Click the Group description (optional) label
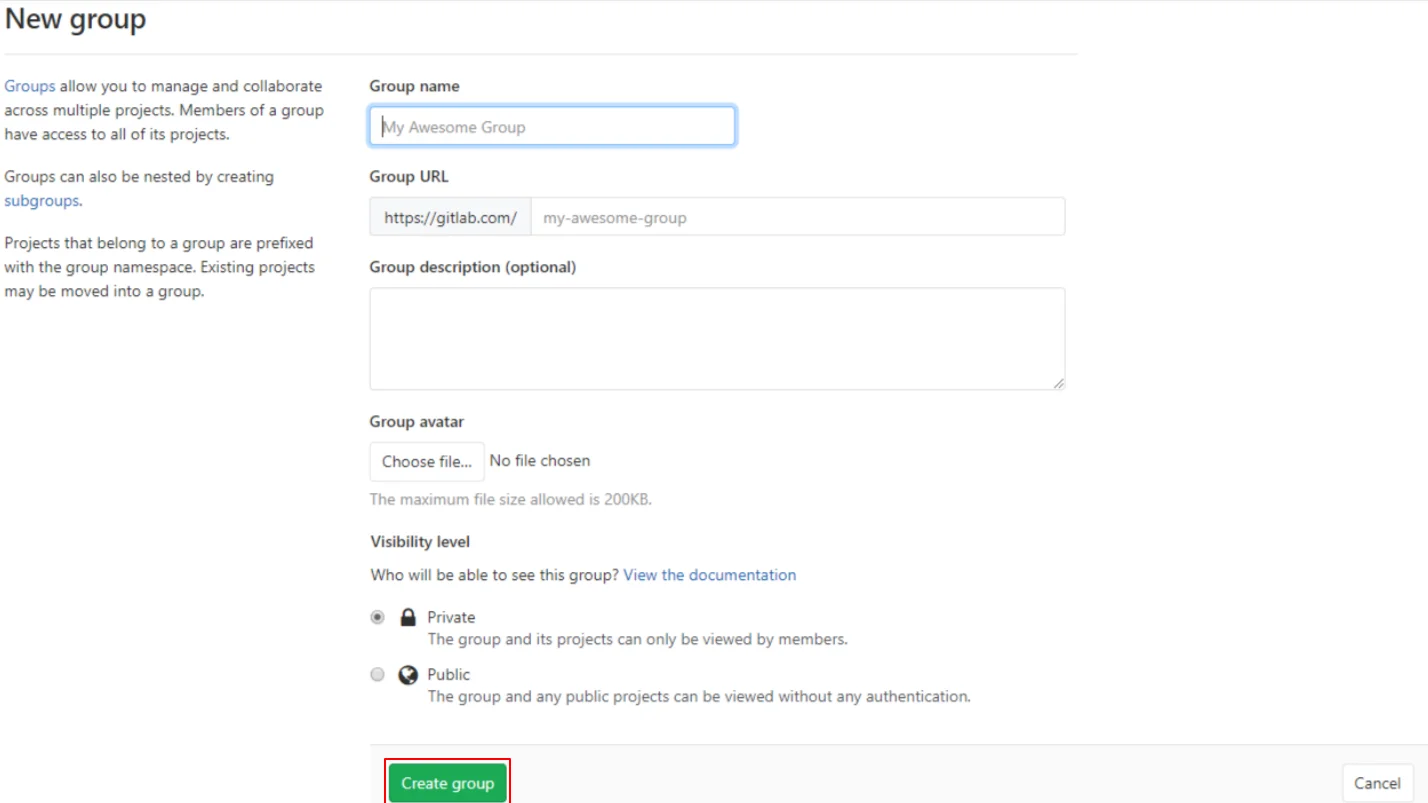The width and height of the screenshot is (1428, 803). tap(473, 267)
